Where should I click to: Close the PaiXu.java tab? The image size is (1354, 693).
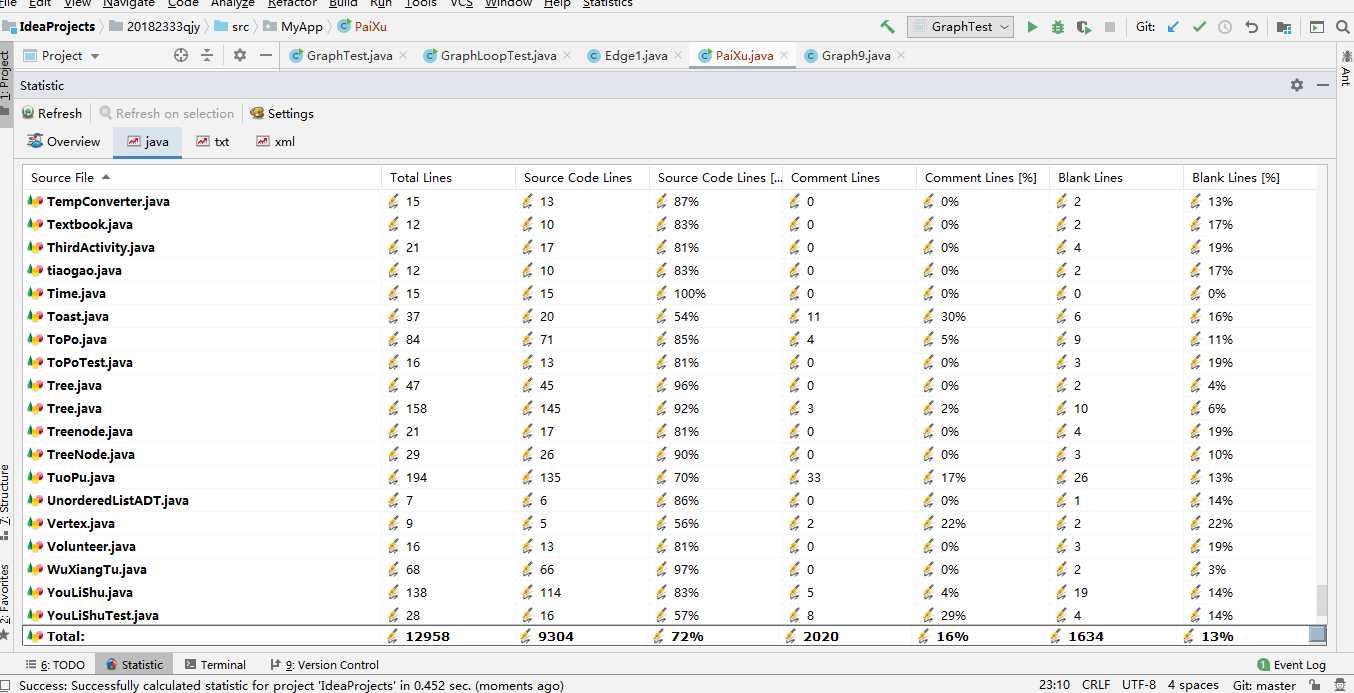click(x=784, y=55)
